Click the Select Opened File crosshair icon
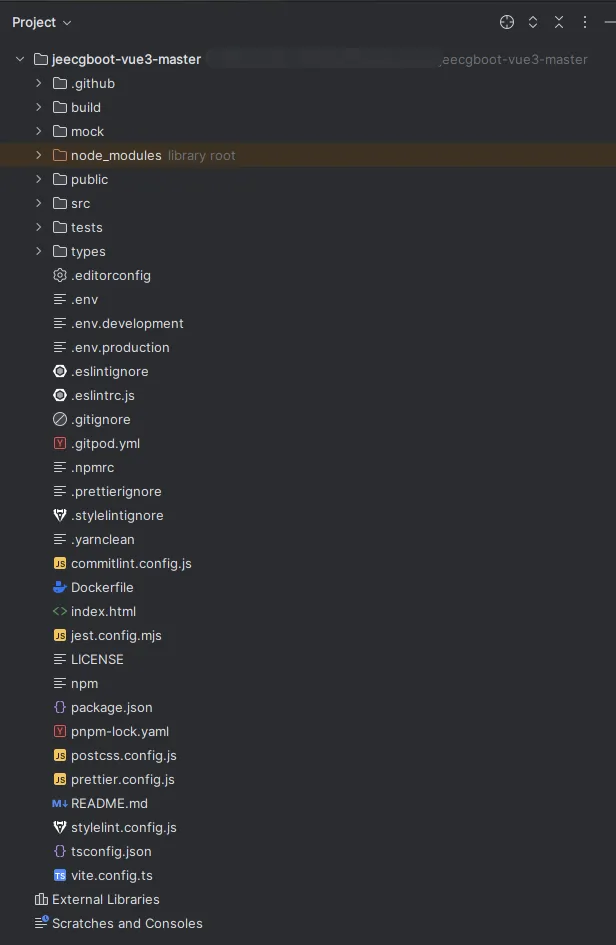 507,22
